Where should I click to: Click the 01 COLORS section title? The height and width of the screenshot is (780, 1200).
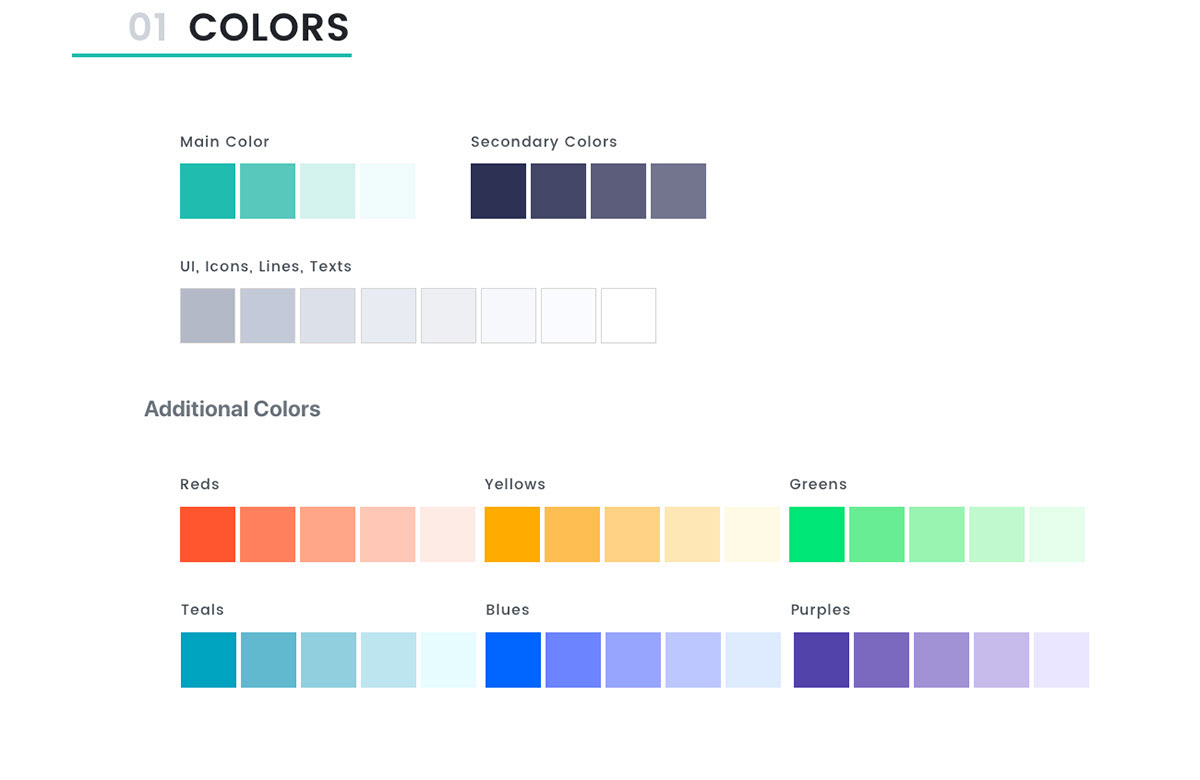(x=239, y=28)
